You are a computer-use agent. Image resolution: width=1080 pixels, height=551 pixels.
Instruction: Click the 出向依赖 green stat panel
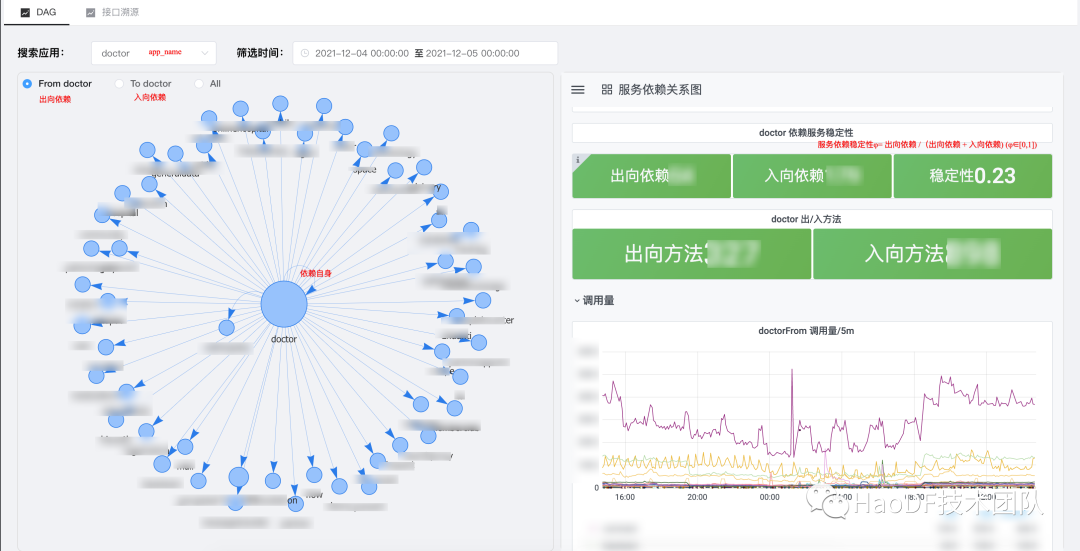click(x=651, y=176)
